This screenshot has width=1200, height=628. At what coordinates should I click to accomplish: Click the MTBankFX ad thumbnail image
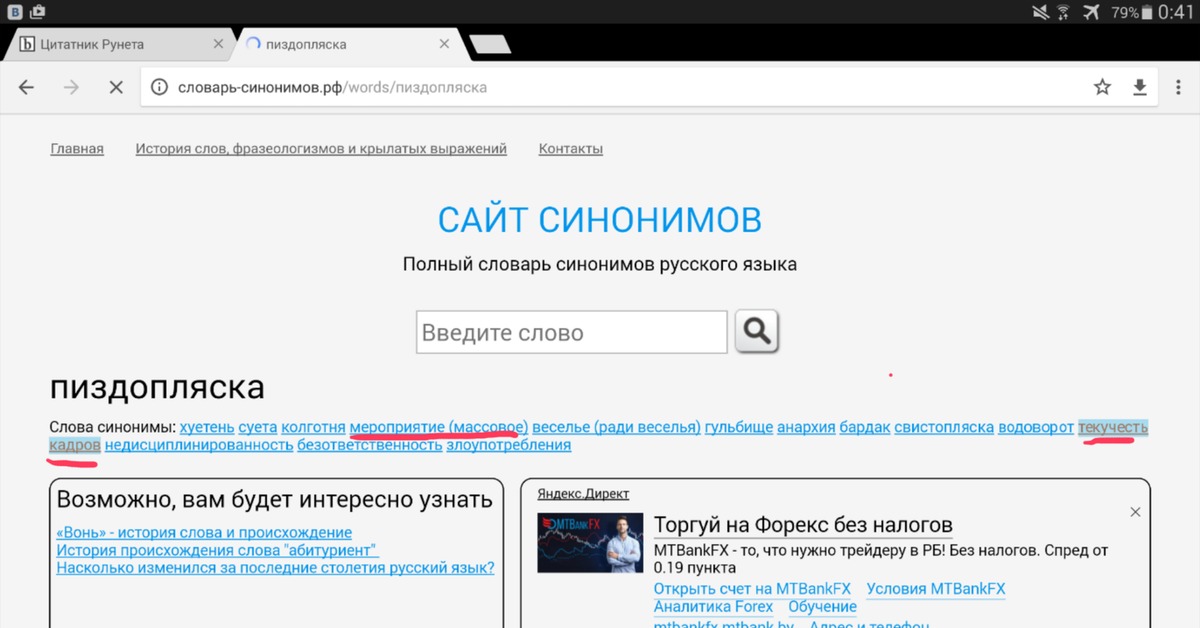pos(590,543)
